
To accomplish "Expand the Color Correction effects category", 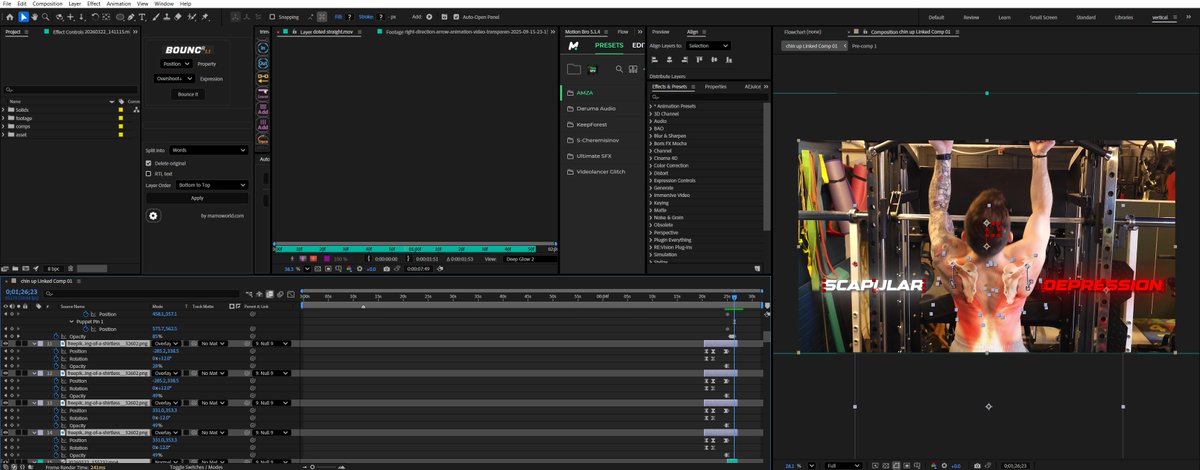I will [651, 165].
